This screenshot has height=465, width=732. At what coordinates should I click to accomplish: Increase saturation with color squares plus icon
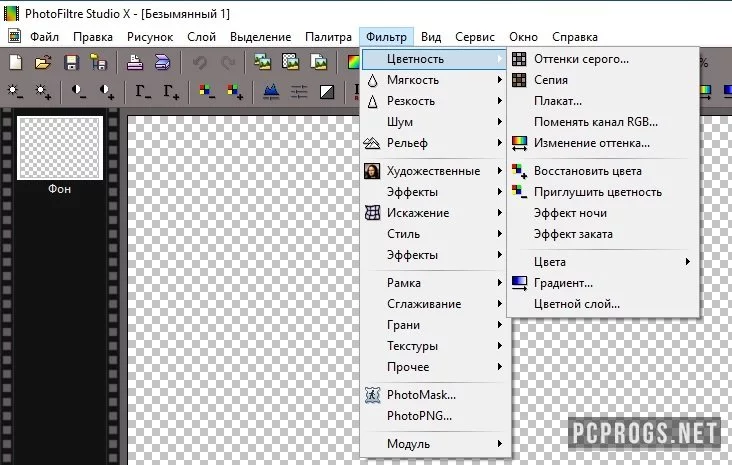235,91
